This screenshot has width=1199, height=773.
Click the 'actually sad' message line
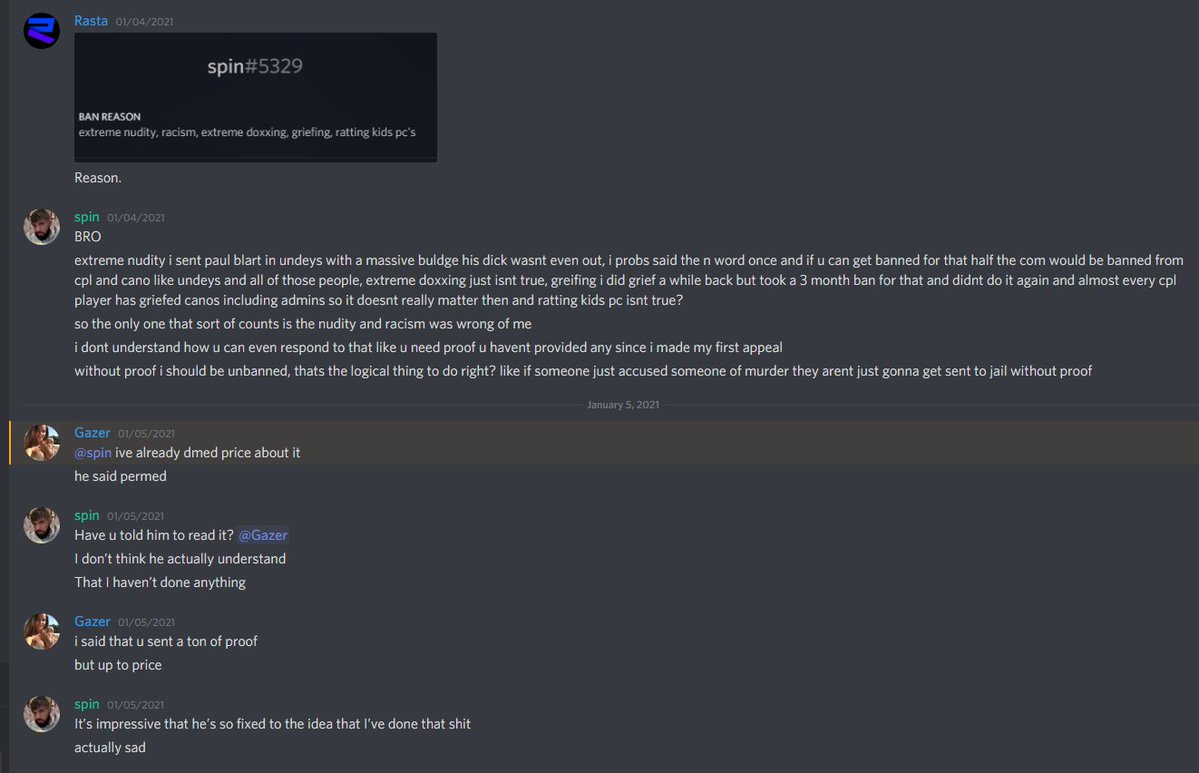pyautogui.click(x=110, y=747)
